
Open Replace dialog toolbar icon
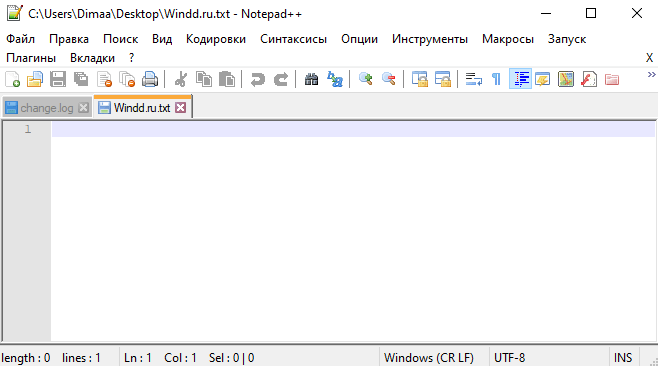coord(335,79)
